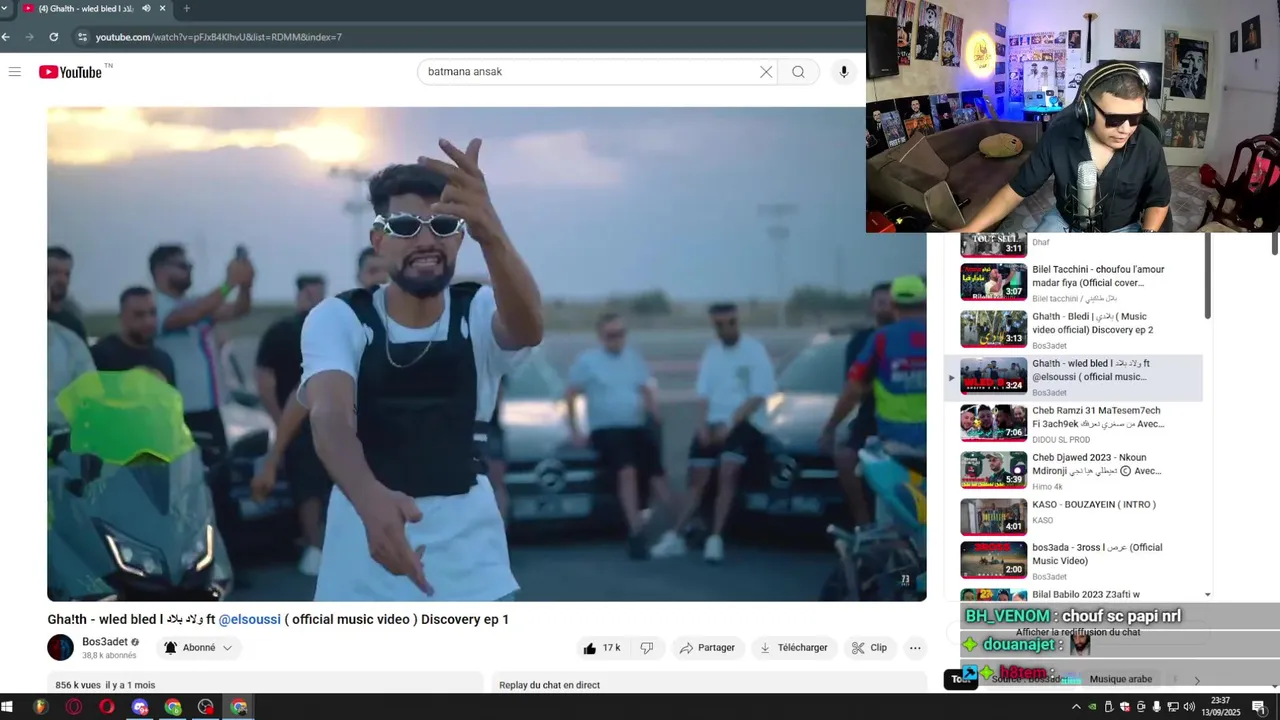Select the Tout filter chip

[960, 679]
